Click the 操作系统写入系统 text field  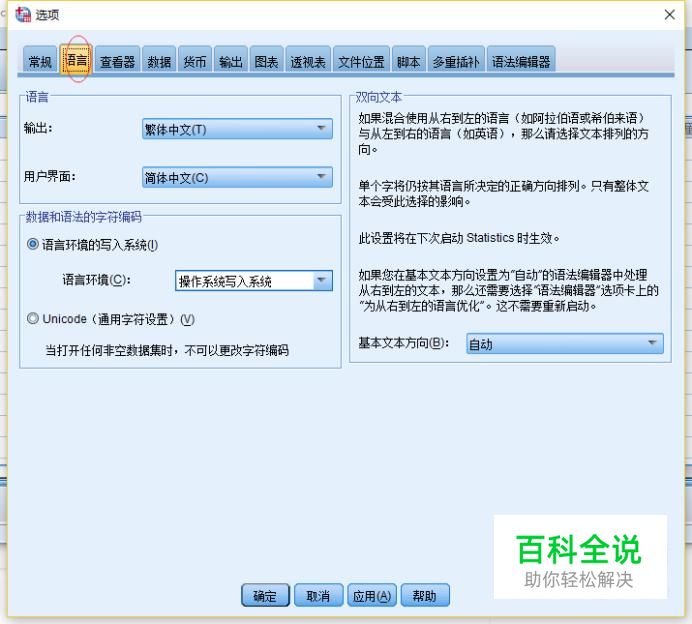244,281
